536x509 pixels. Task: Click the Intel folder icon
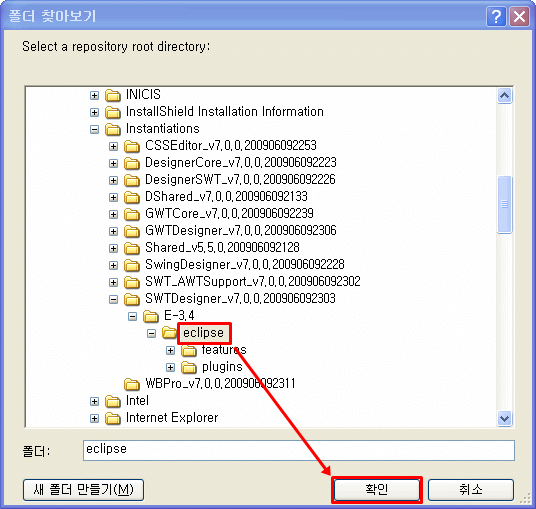point(112,401)
